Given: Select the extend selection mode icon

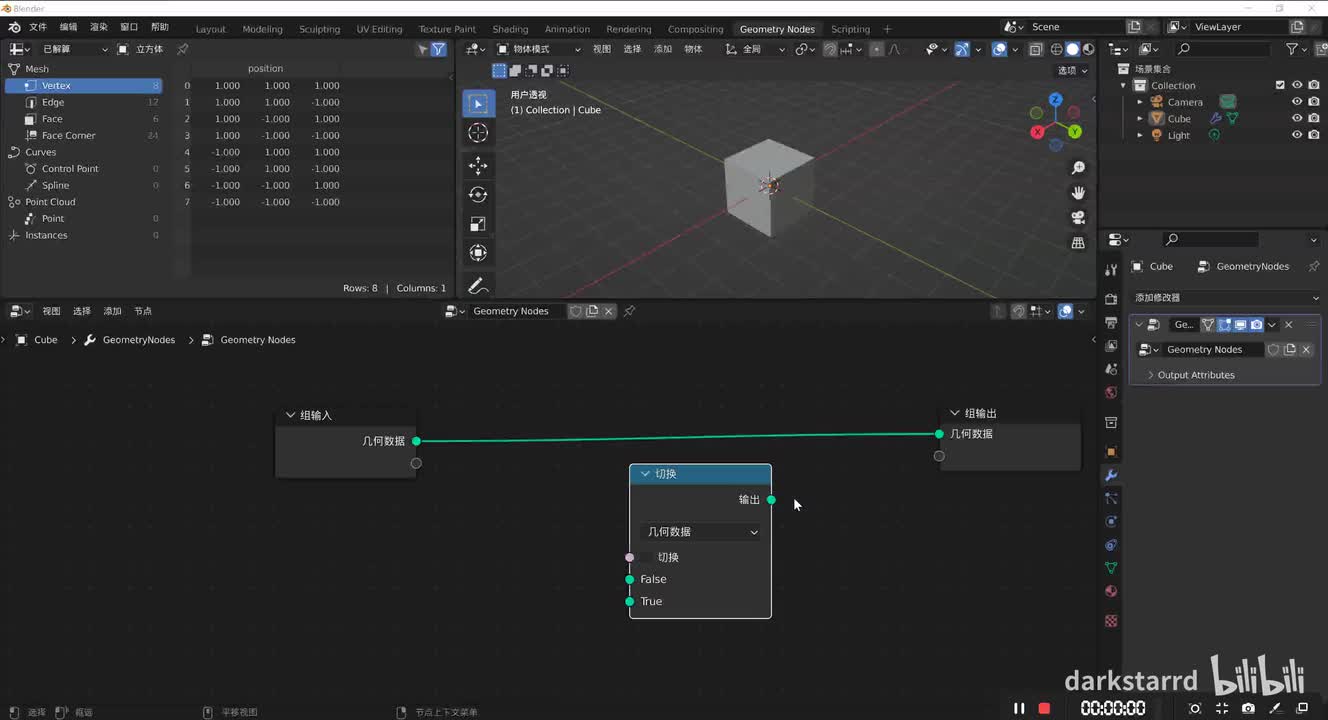Looking at the screenshot, I should [515, 70].
